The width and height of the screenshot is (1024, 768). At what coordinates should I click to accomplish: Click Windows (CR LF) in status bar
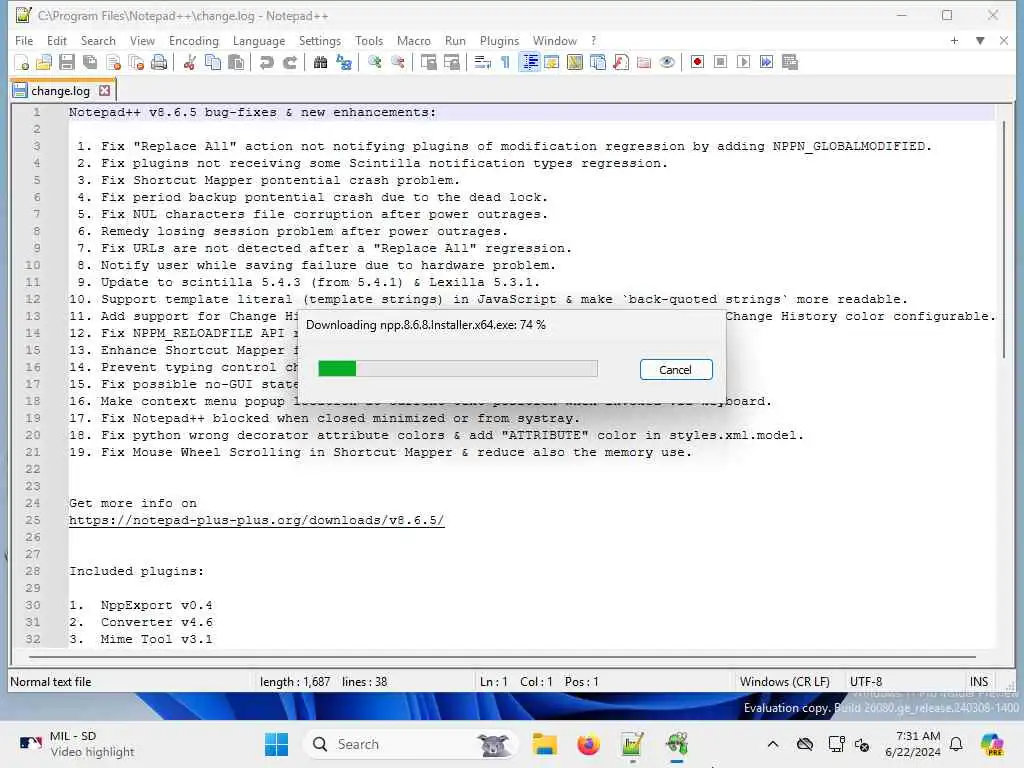point(784,682)
